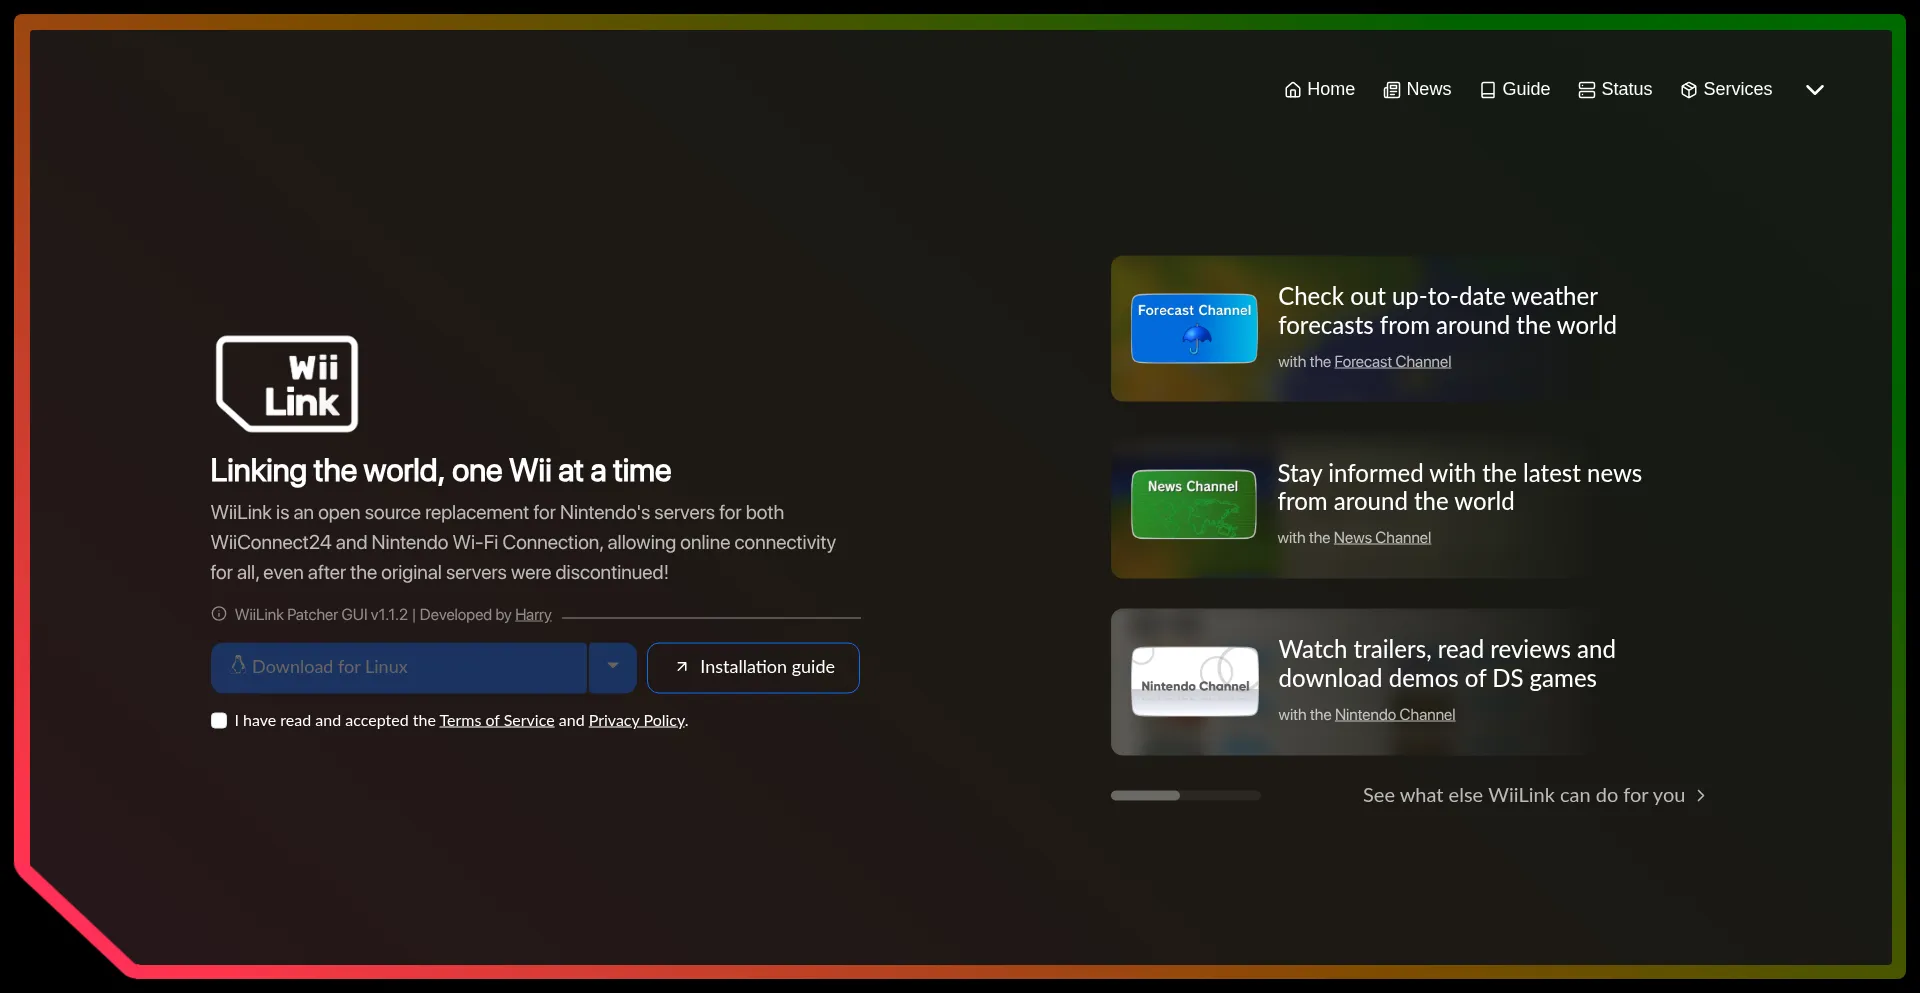Click the Forecast Channel thumbnail

pos(1194,328)
